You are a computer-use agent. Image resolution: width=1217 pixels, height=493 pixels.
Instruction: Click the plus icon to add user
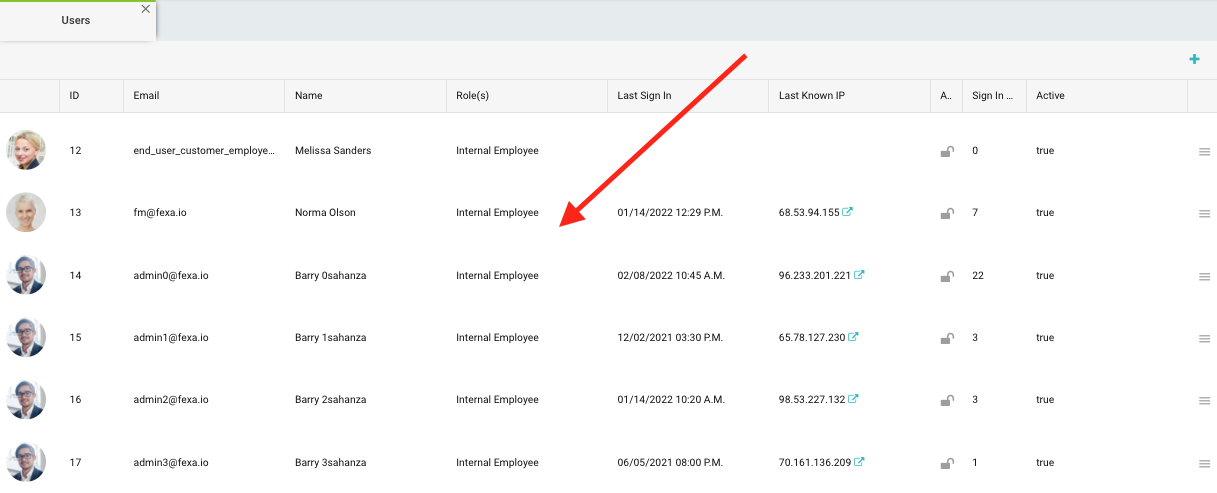(x=1194, y=60)
